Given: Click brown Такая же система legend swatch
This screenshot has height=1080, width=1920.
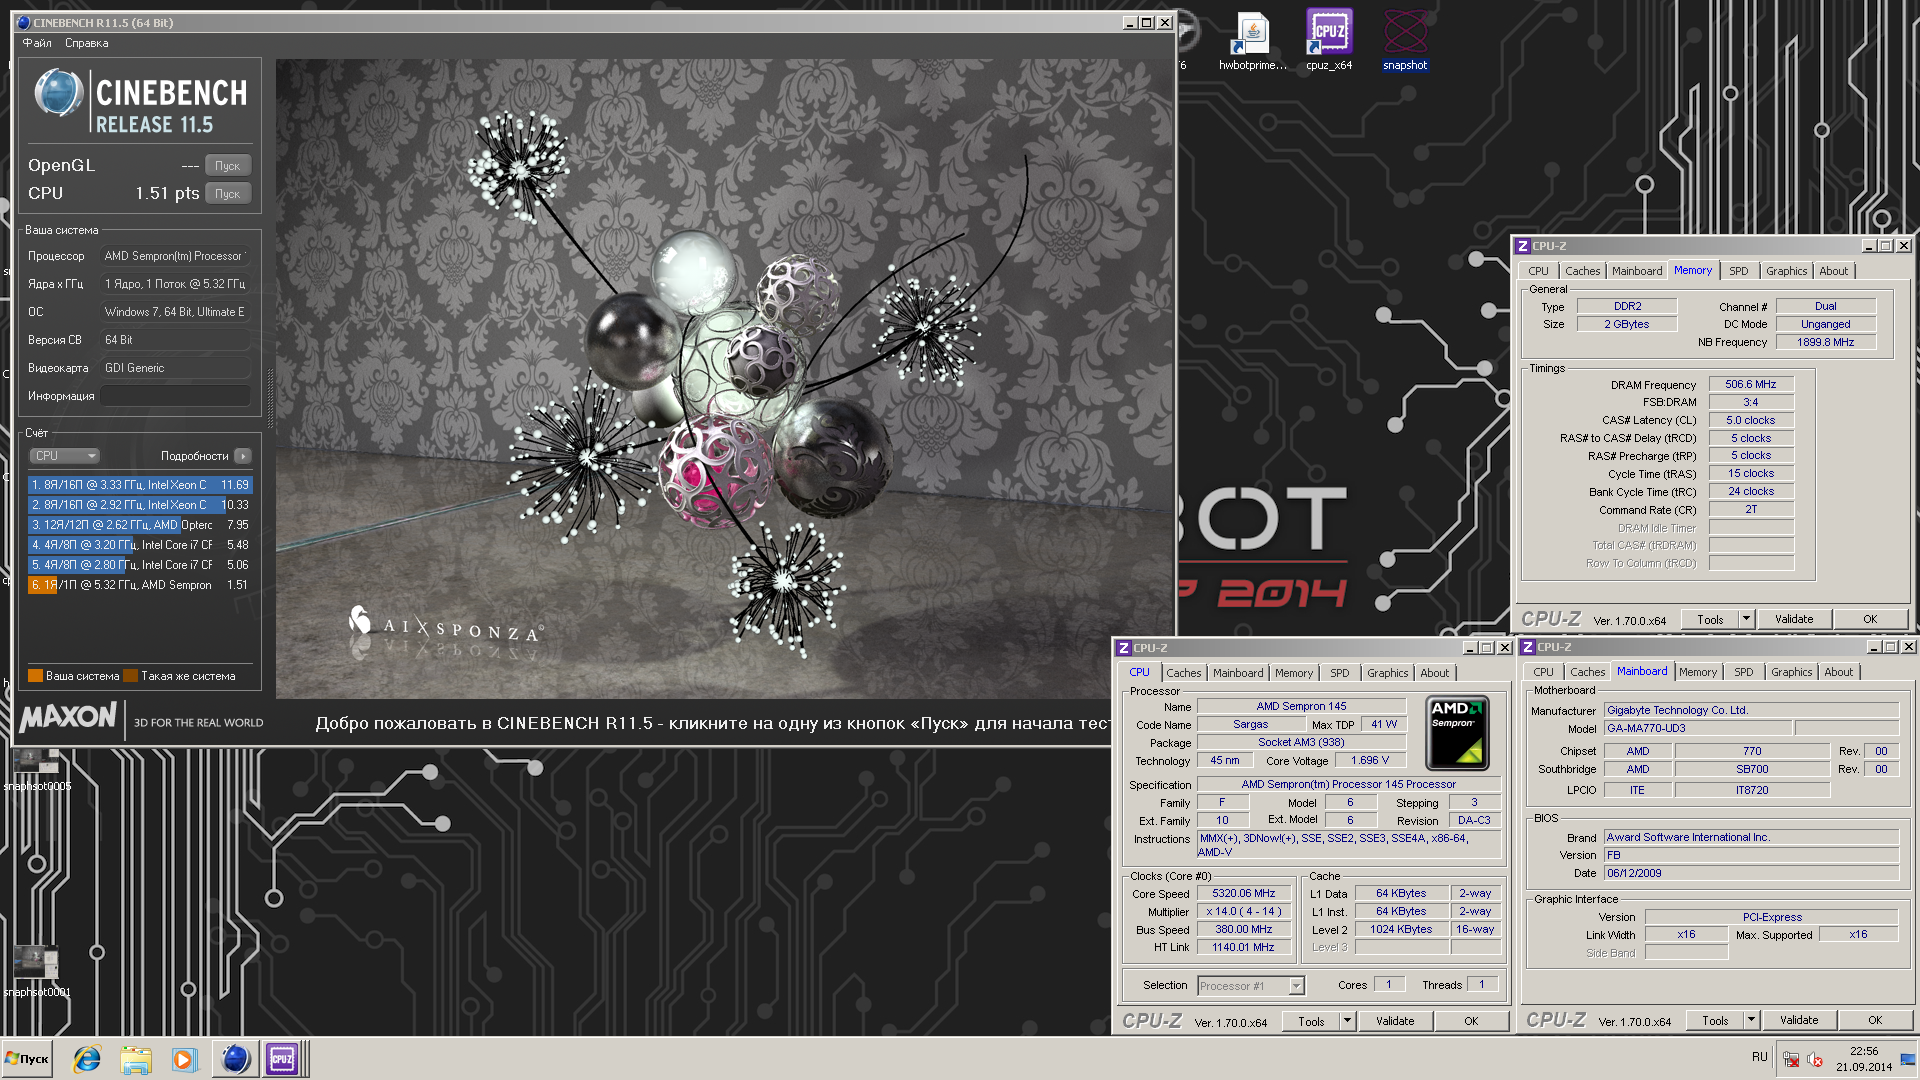Looking at the screenshot, I should pyautogui.click(x=130, y=676).
